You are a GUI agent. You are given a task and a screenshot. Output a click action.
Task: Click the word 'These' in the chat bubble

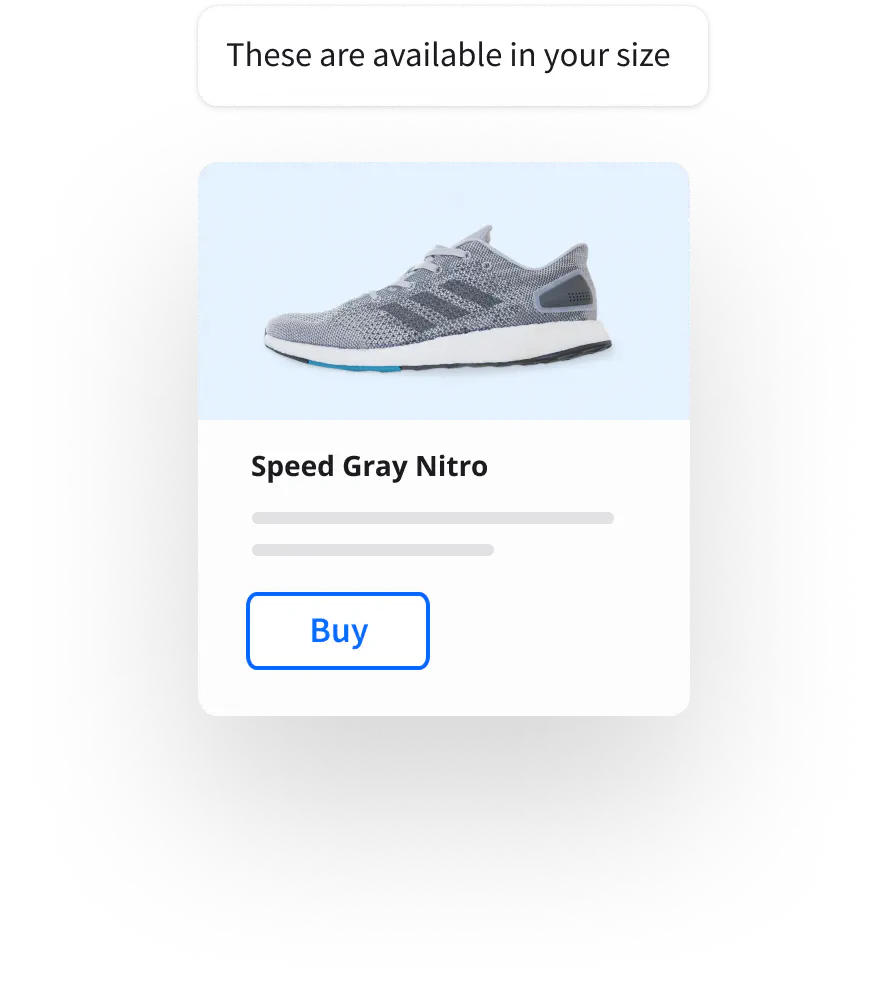pos(269,56)
